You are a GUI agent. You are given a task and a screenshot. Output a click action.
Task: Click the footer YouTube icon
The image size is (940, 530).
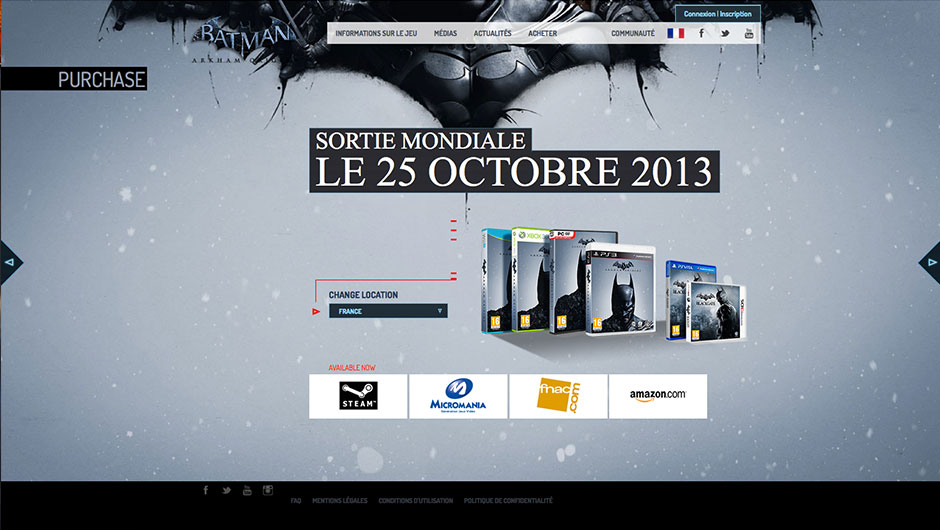(x=247, y=490)
